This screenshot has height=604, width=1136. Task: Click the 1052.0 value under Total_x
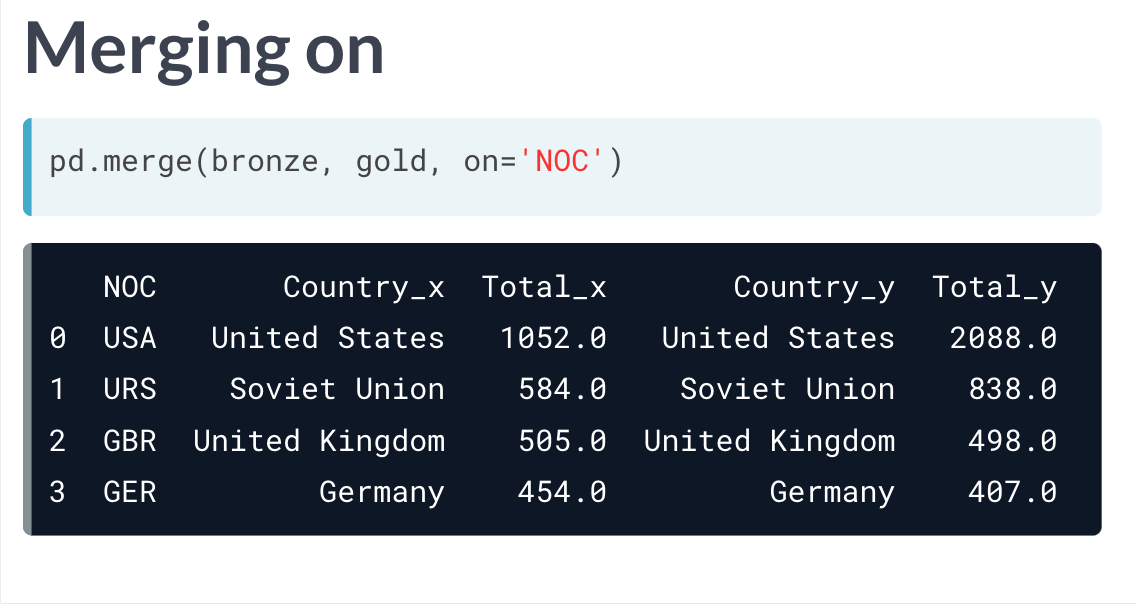[x=554, y=338]
